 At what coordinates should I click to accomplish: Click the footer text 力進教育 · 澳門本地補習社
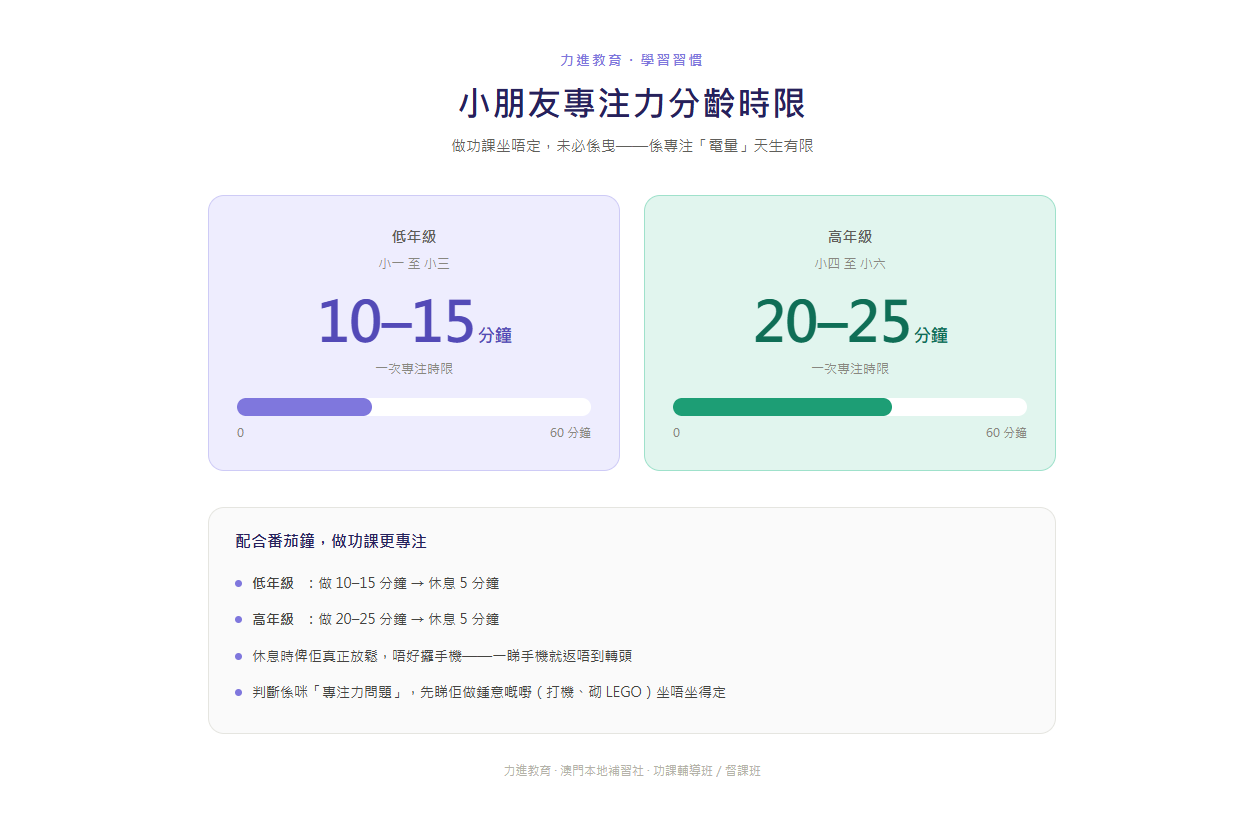632,771
